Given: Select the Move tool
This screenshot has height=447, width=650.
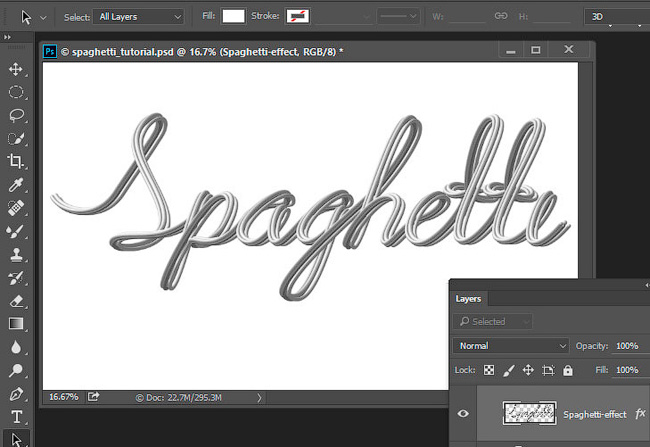Looking at the screenshot, I should pos(16,69).
